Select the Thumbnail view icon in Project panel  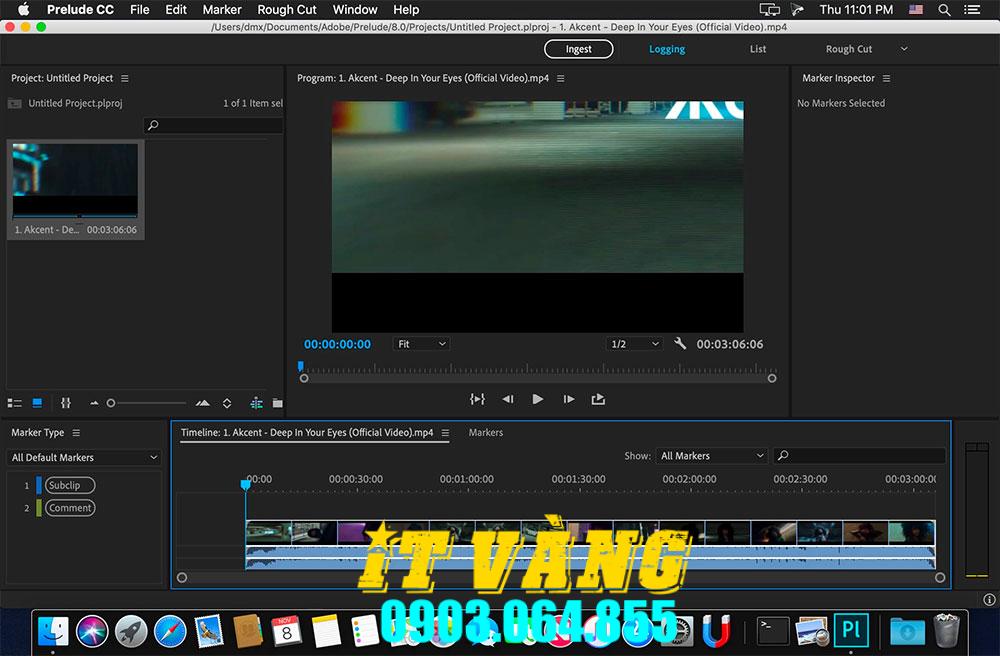click(36, 402)
